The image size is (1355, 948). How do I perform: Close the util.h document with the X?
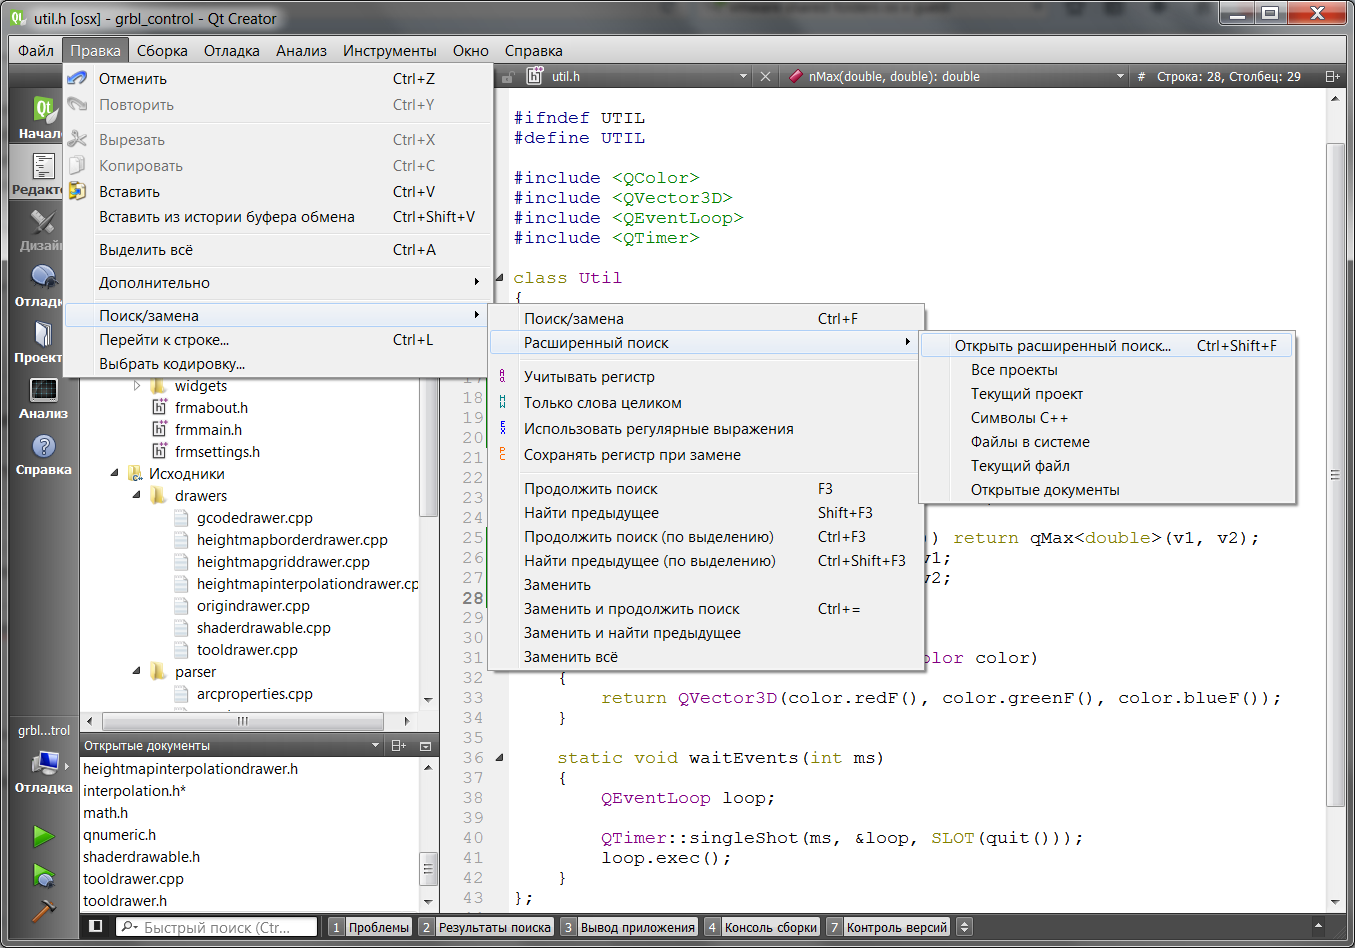tap(765, 77)
